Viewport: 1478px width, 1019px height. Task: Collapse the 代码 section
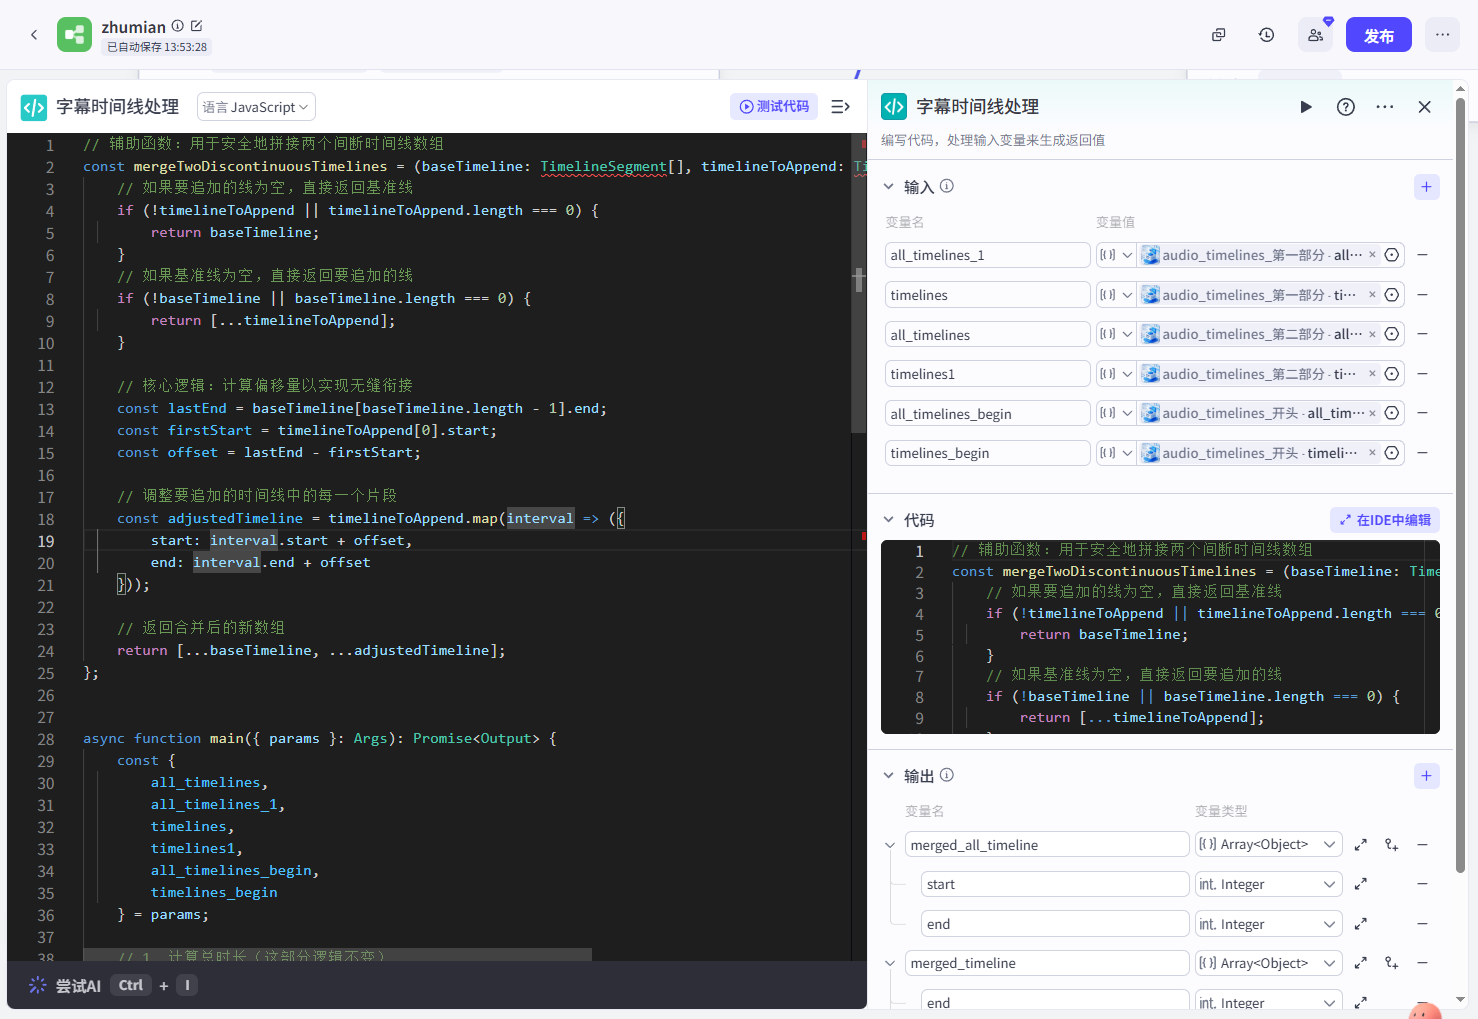[888, 520]
